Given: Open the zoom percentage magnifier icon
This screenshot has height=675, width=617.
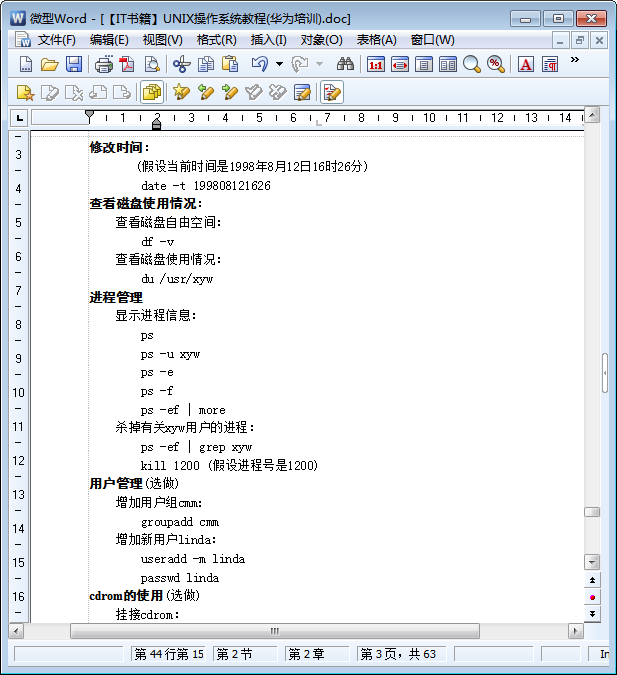Looking at the screenshot, I should tap(496, 65).
